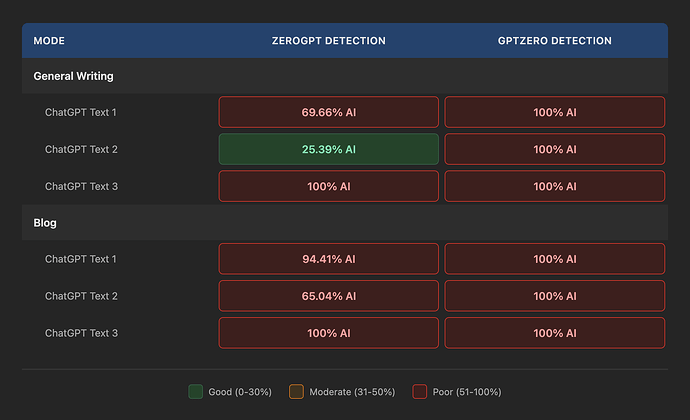Click the 94.41% AI result cell

point(329,259)
